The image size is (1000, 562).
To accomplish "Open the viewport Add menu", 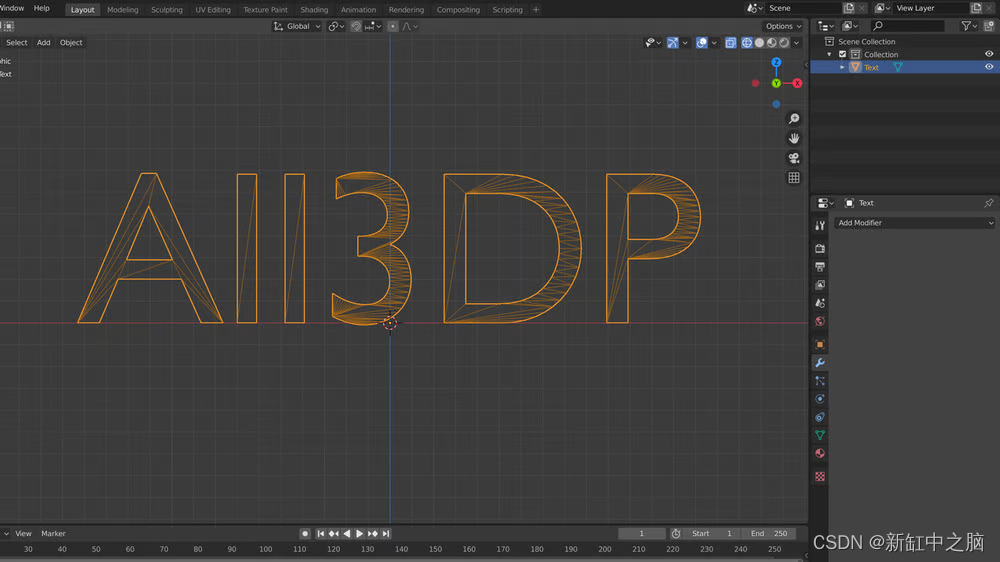I will click(43, 43).
